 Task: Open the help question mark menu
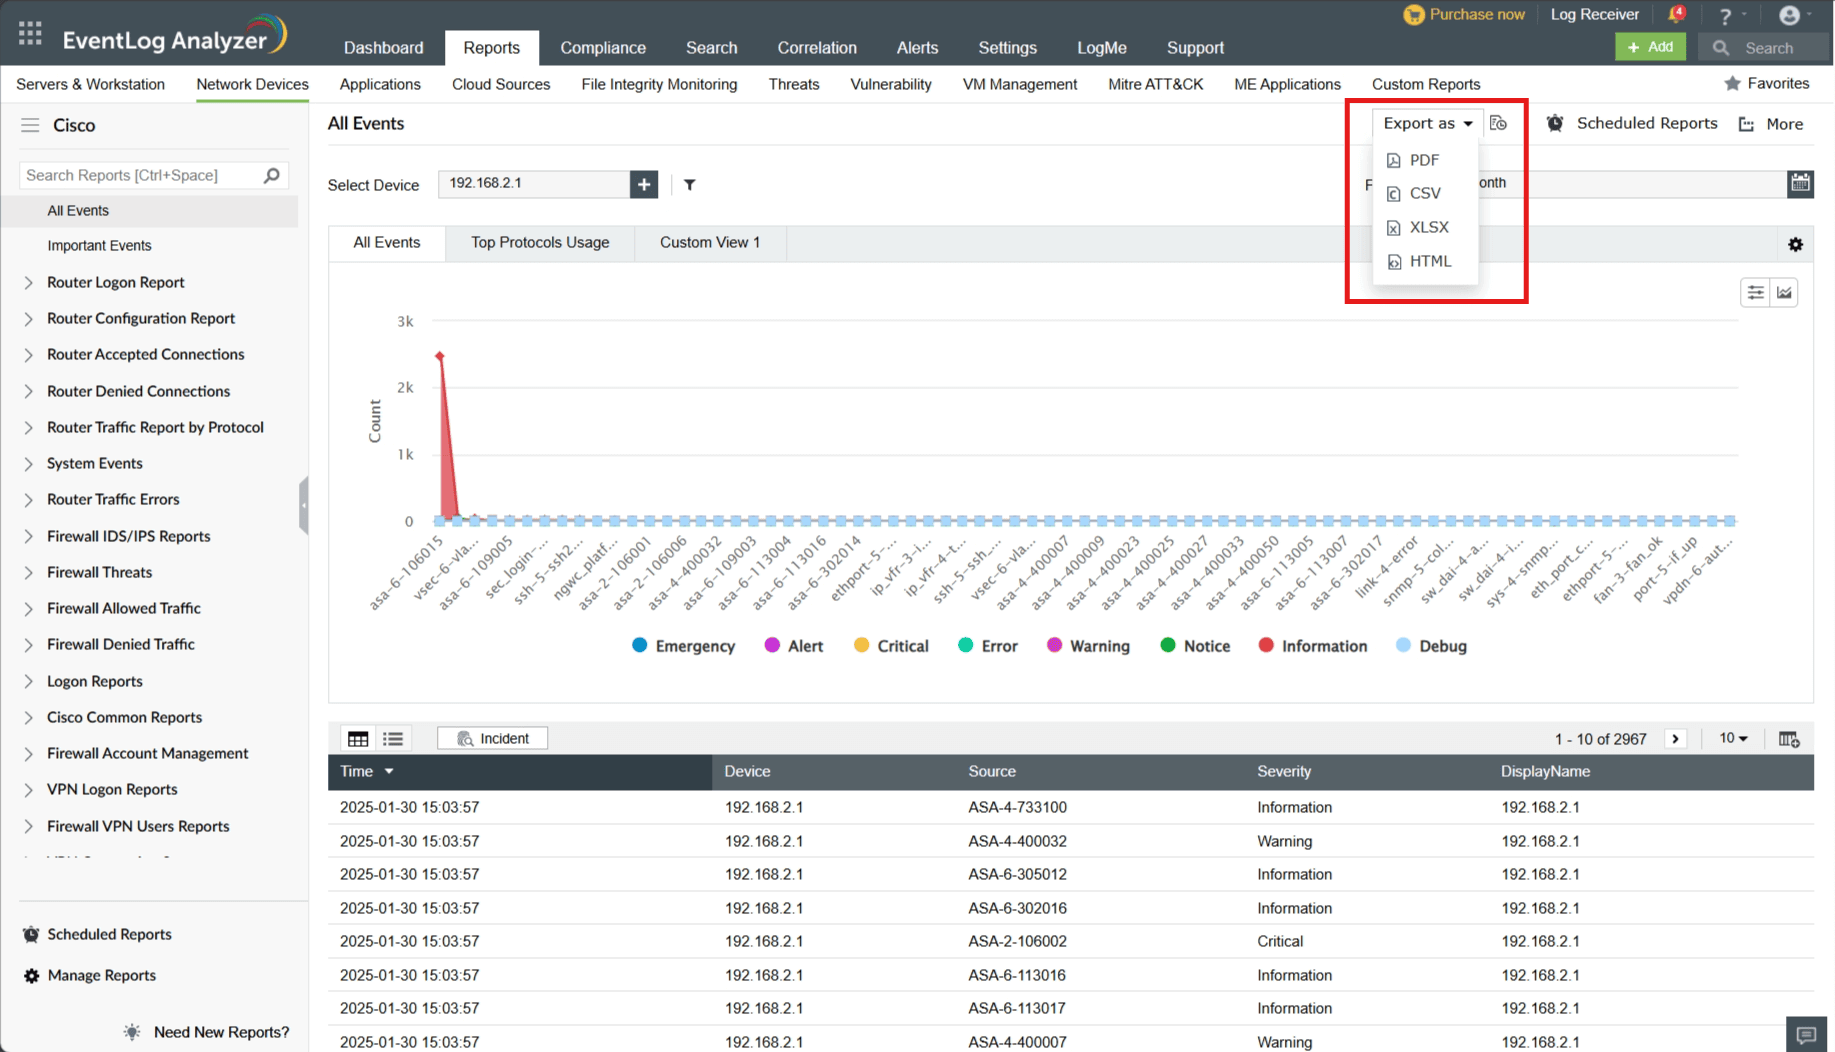coord(1725,16)
